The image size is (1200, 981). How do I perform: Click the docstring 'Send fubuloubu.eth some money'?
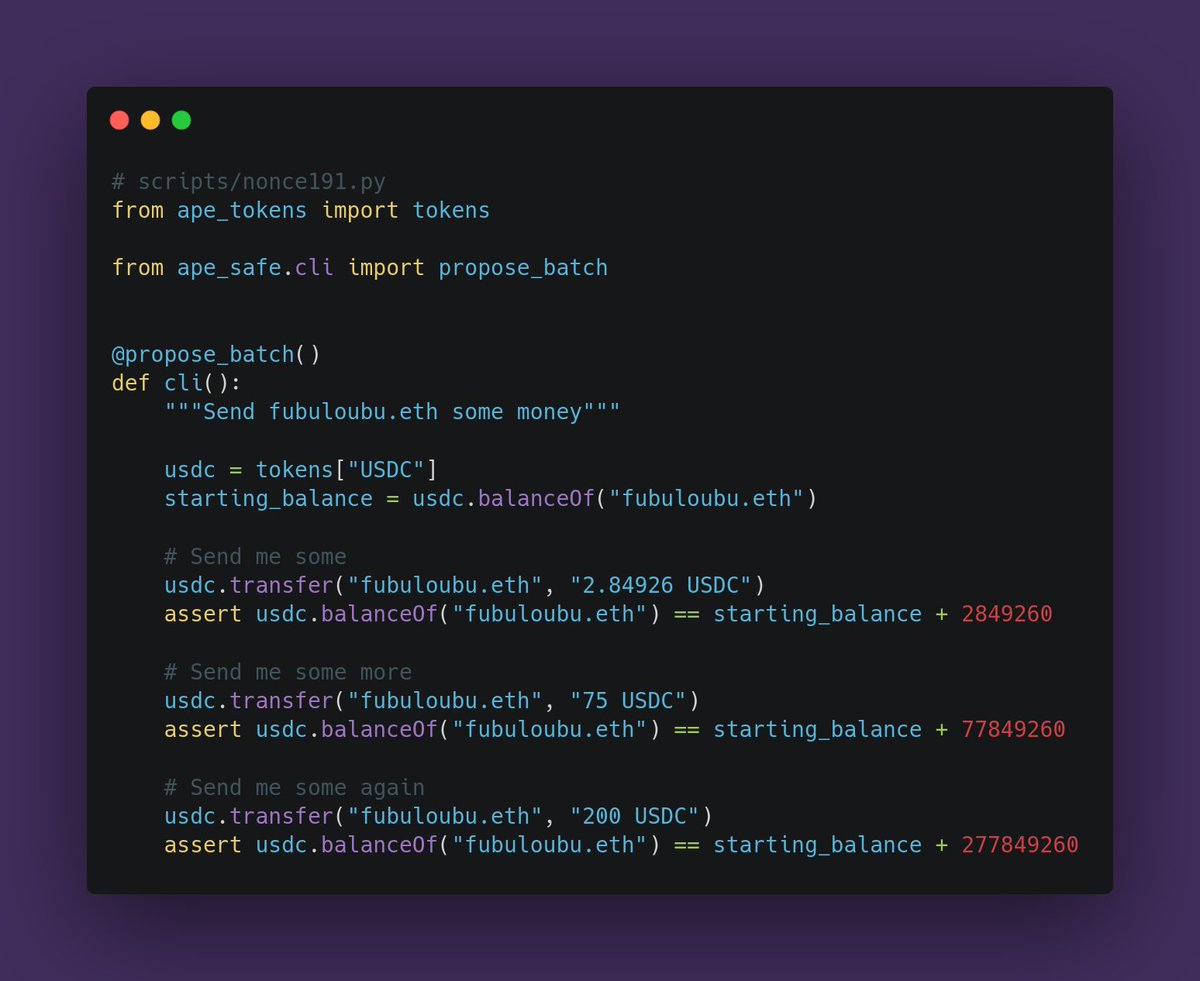click(393, 412)
